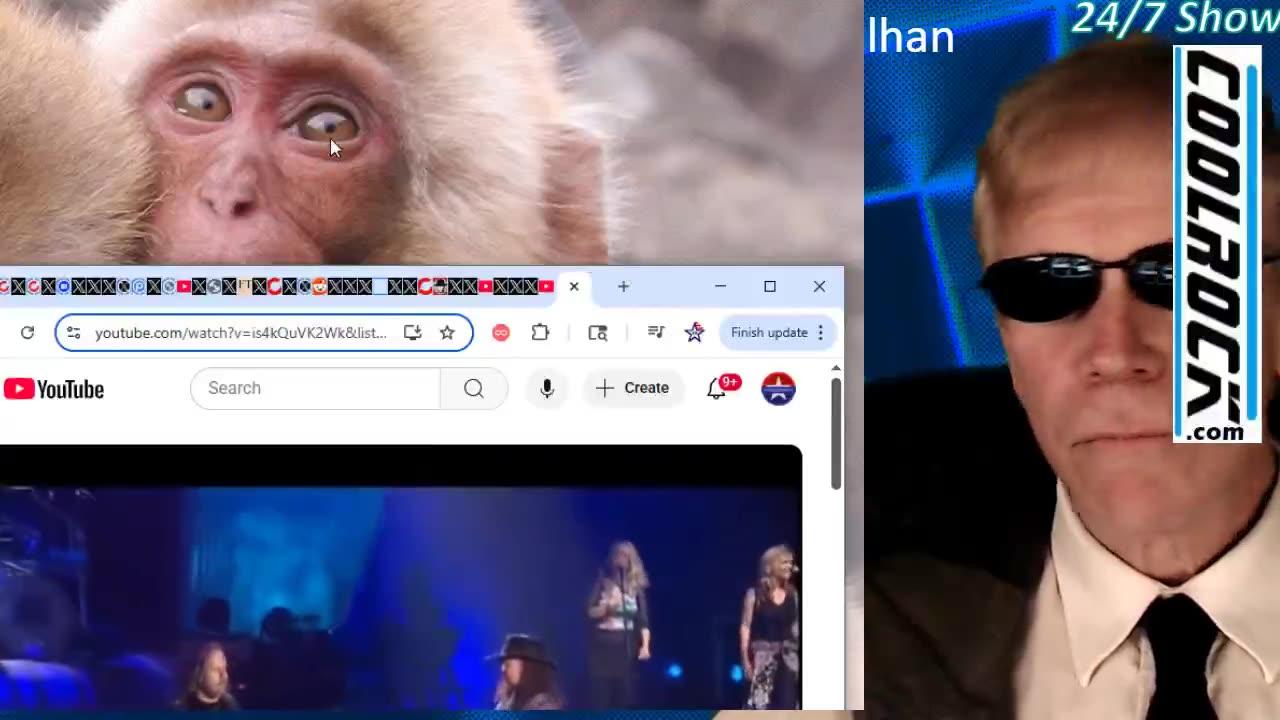Click the page vertical scrollbar thumb
The image size is (1280, 720).
836,434
